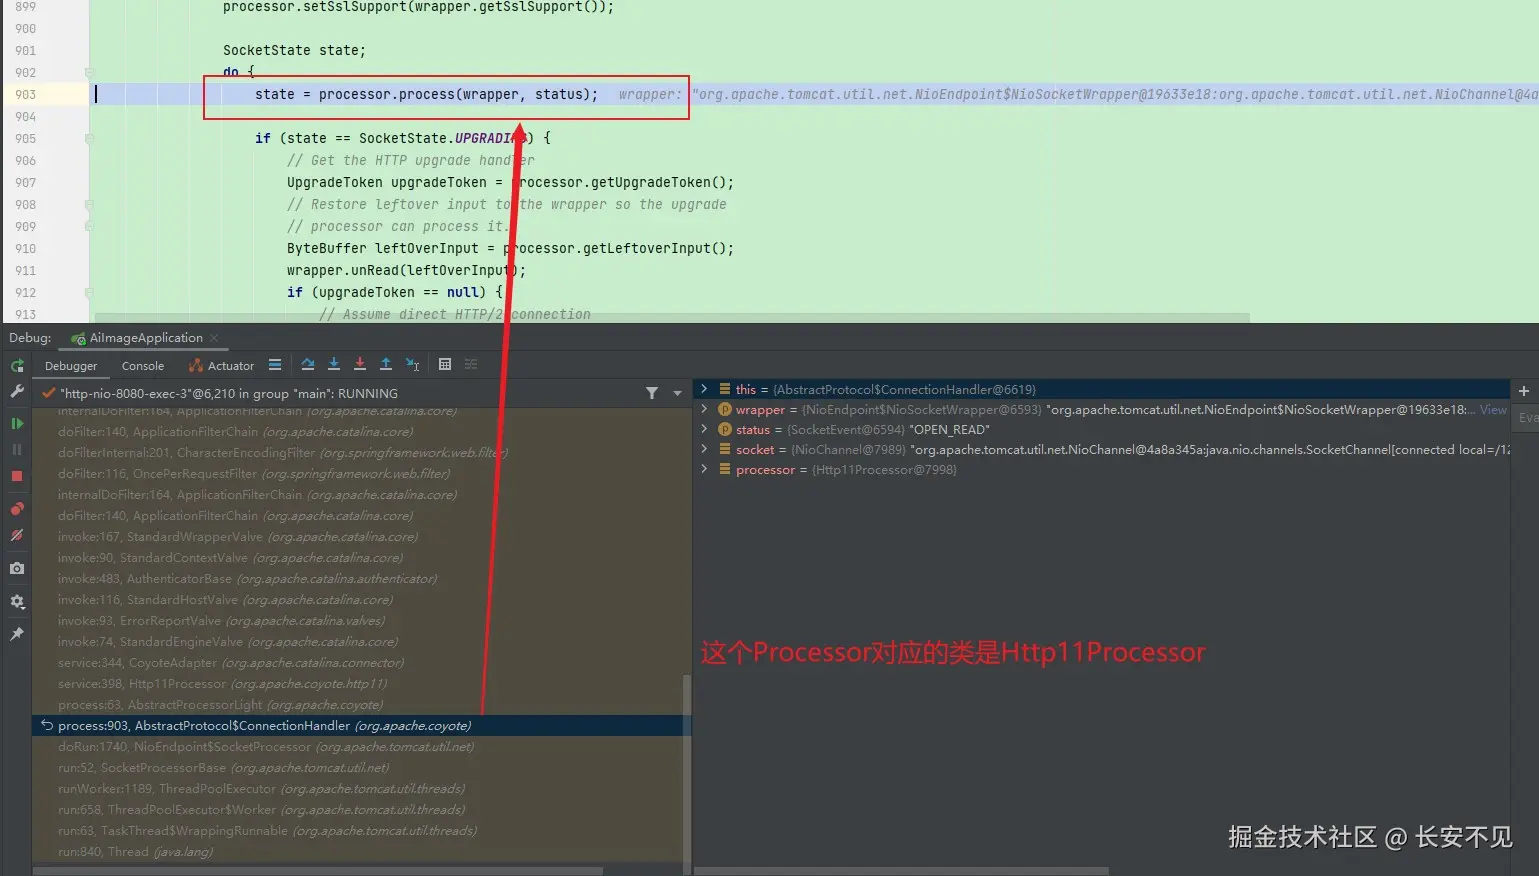Click the Pin Tab icon
1539x876 pixels.
17,634
